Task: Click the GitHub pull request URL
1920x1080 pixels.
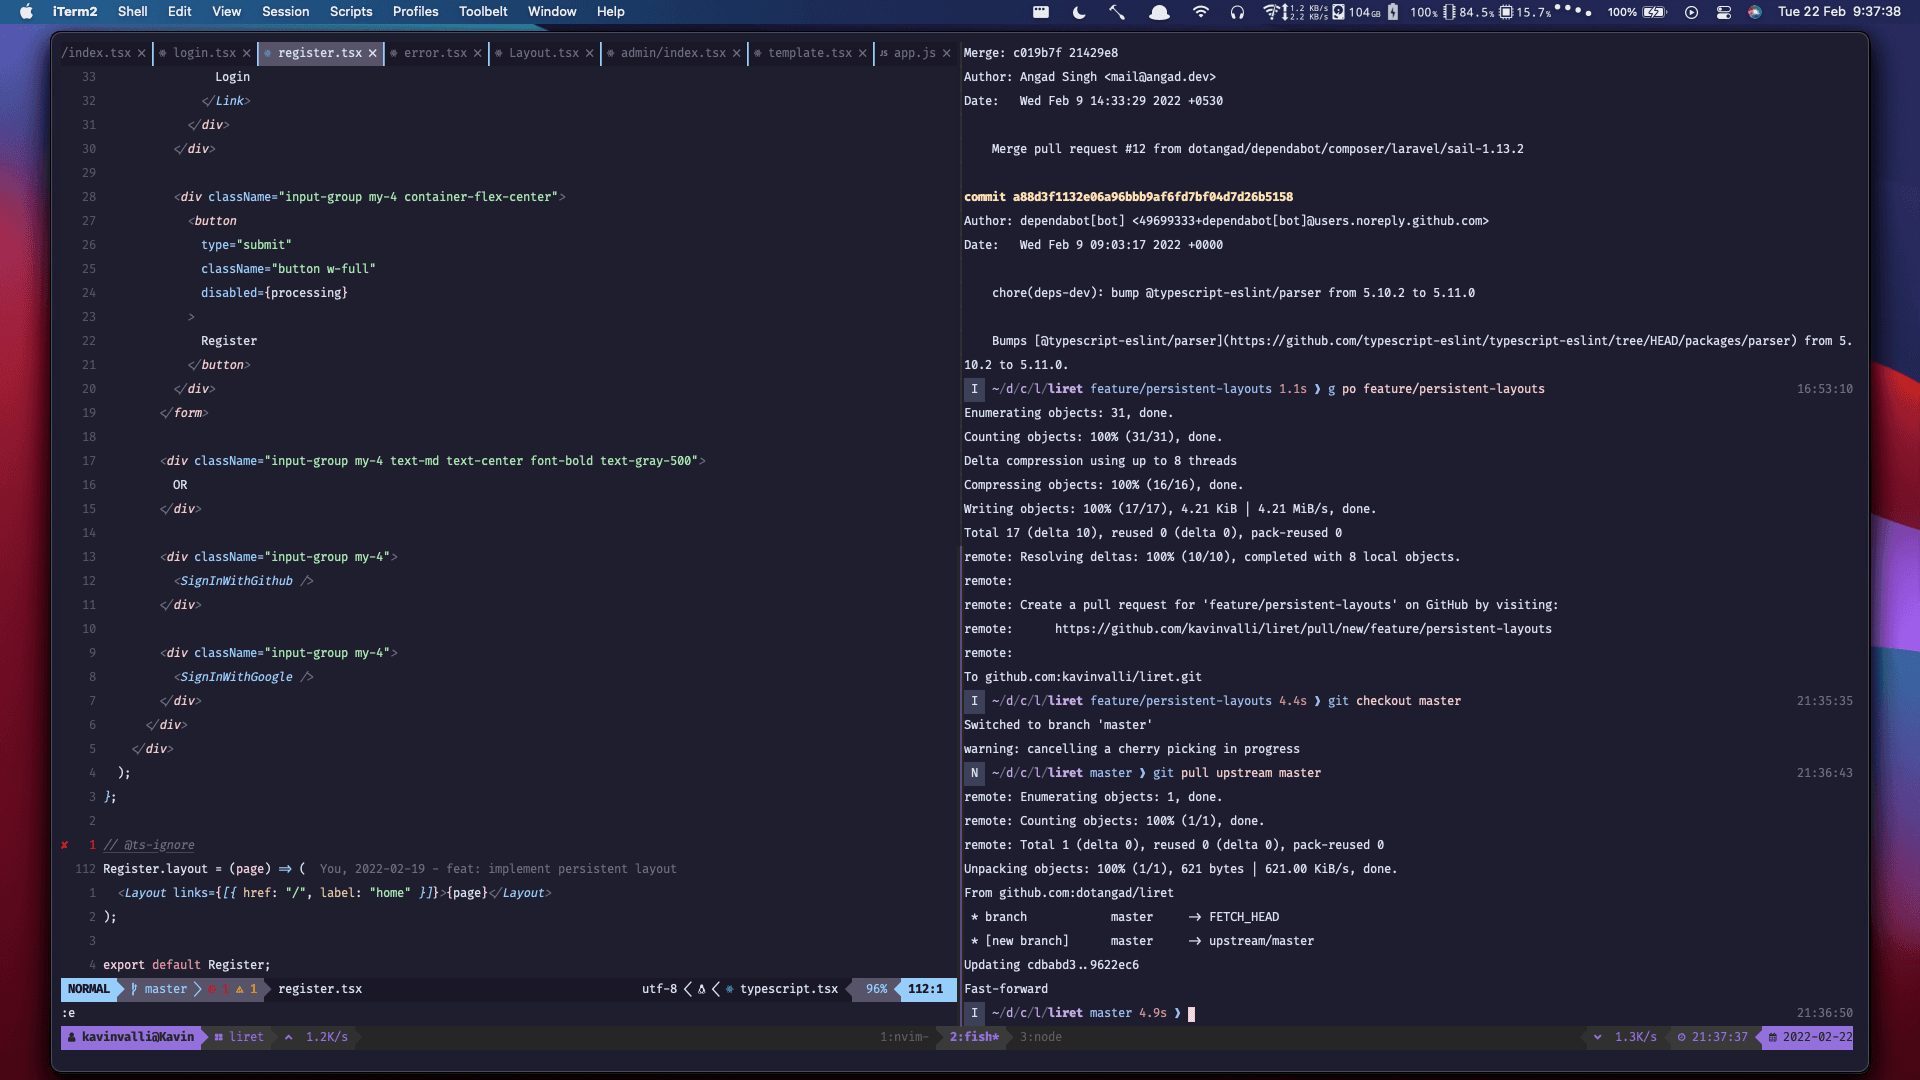Action: (x=1303, y=629)
